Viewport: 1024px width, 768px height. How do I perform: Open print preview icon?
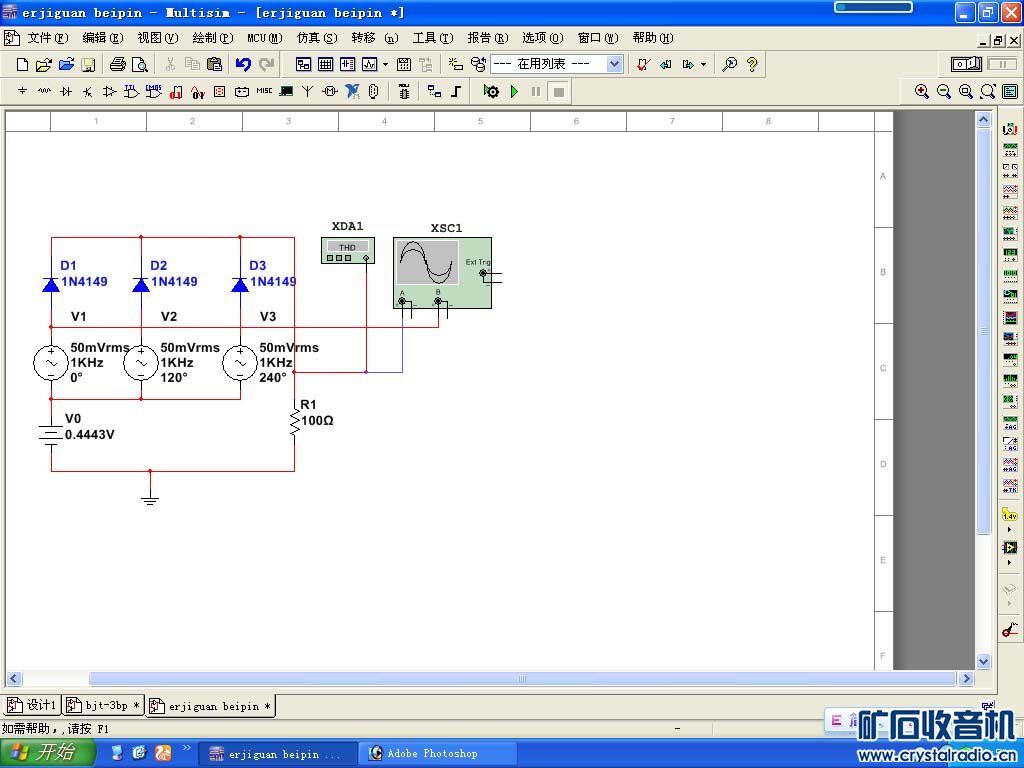[x=140, y=64]
